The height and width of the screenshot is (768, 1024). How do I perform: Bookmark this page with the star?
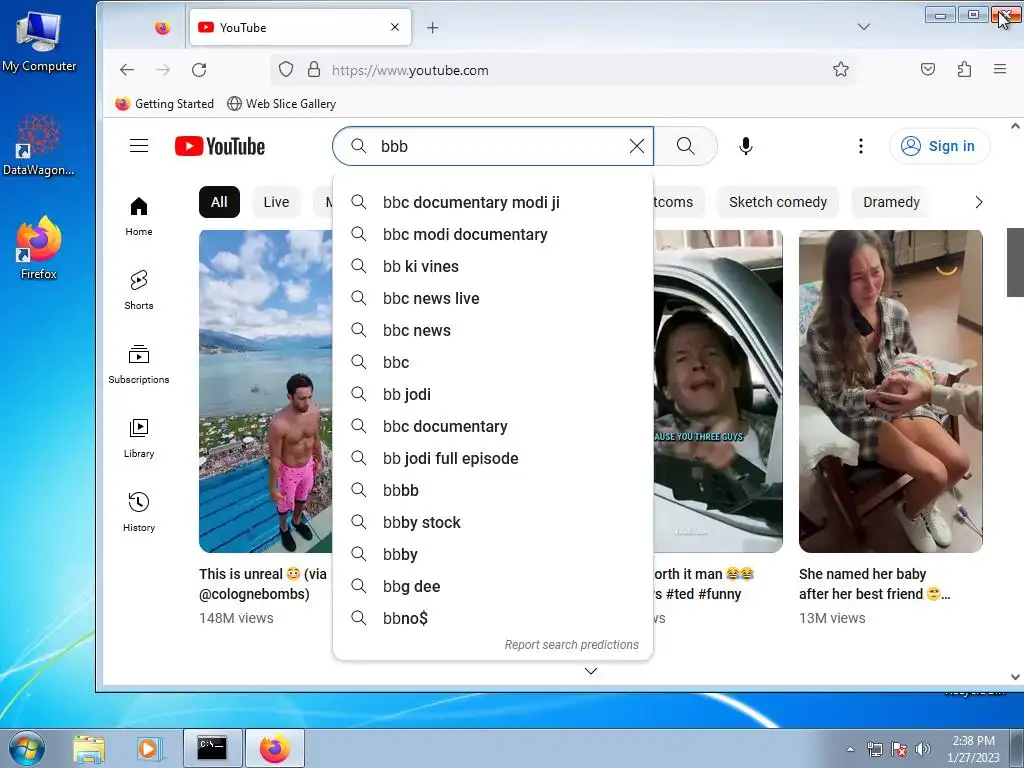click(840, 70)
